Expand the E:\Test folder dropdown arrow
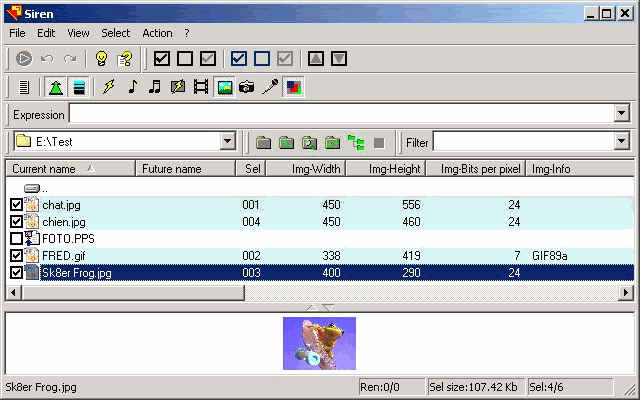This screenshot has height=400, width=640. (x=227, y=141)
